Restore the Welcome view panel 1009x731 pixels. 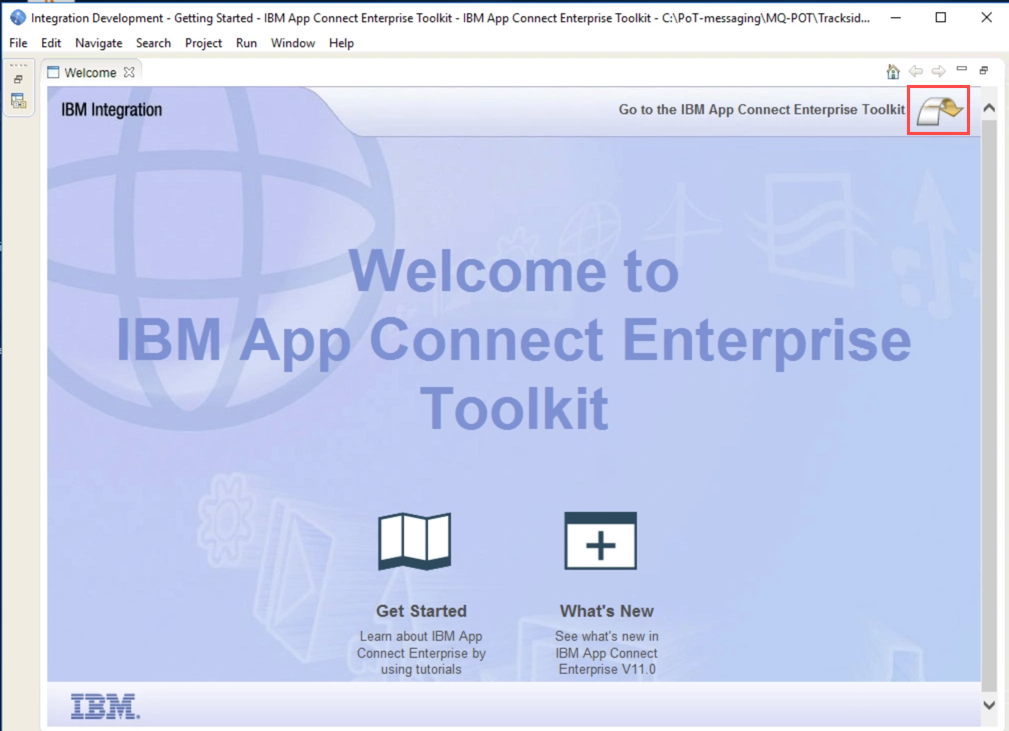coord(984,70)
